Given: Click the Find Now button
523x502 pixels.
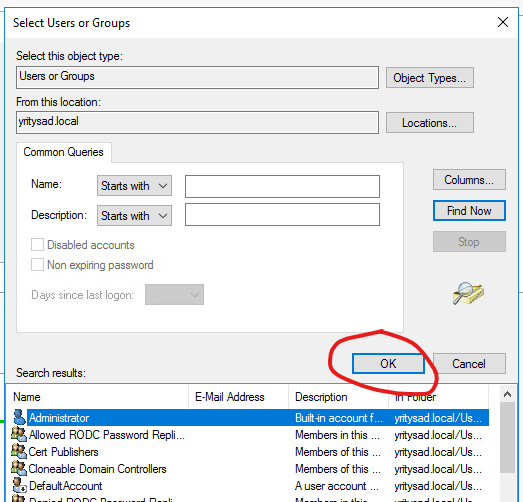Looking at the screenshot, I should [469, 210].
